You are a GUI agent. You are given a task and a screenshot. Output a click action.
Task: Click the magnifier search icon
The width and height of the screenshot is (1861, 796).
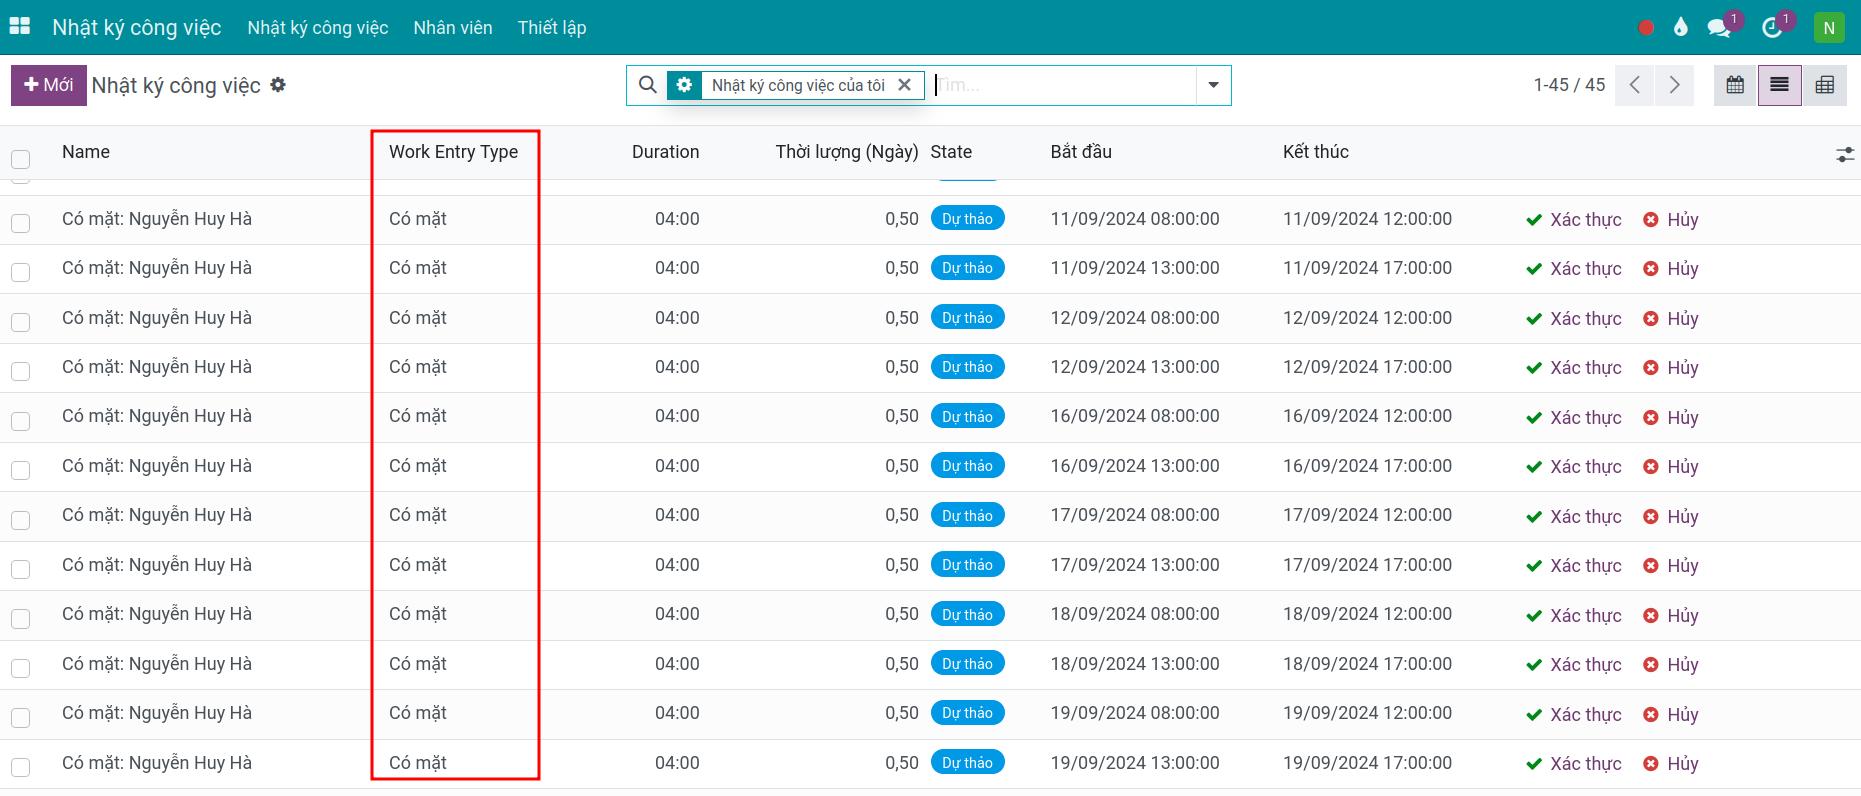coord(647,85)
